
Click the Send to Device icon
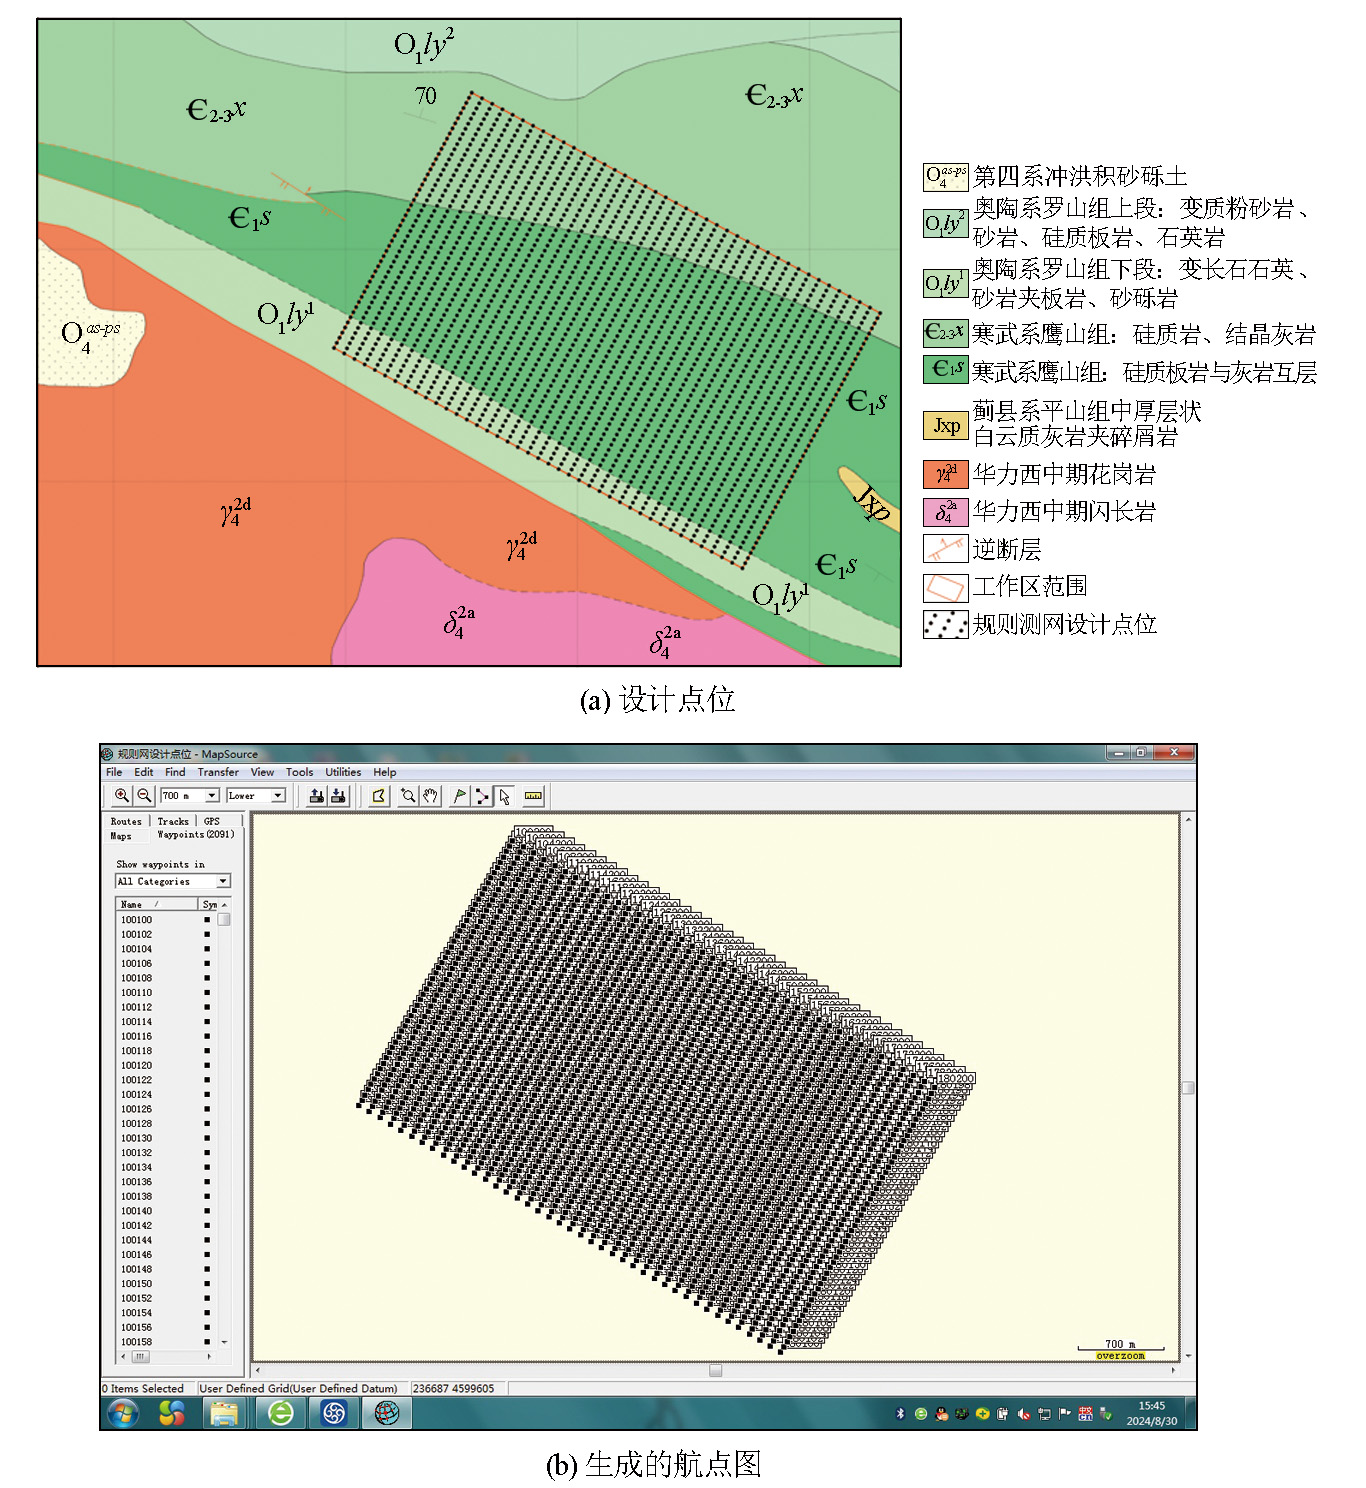pos(316,796)
